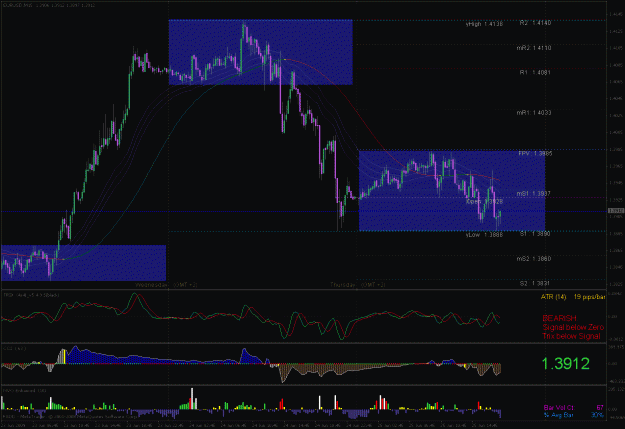Click the current price tag on price axis
Screen dimensions: 625x429
click(x=616, y=211)
